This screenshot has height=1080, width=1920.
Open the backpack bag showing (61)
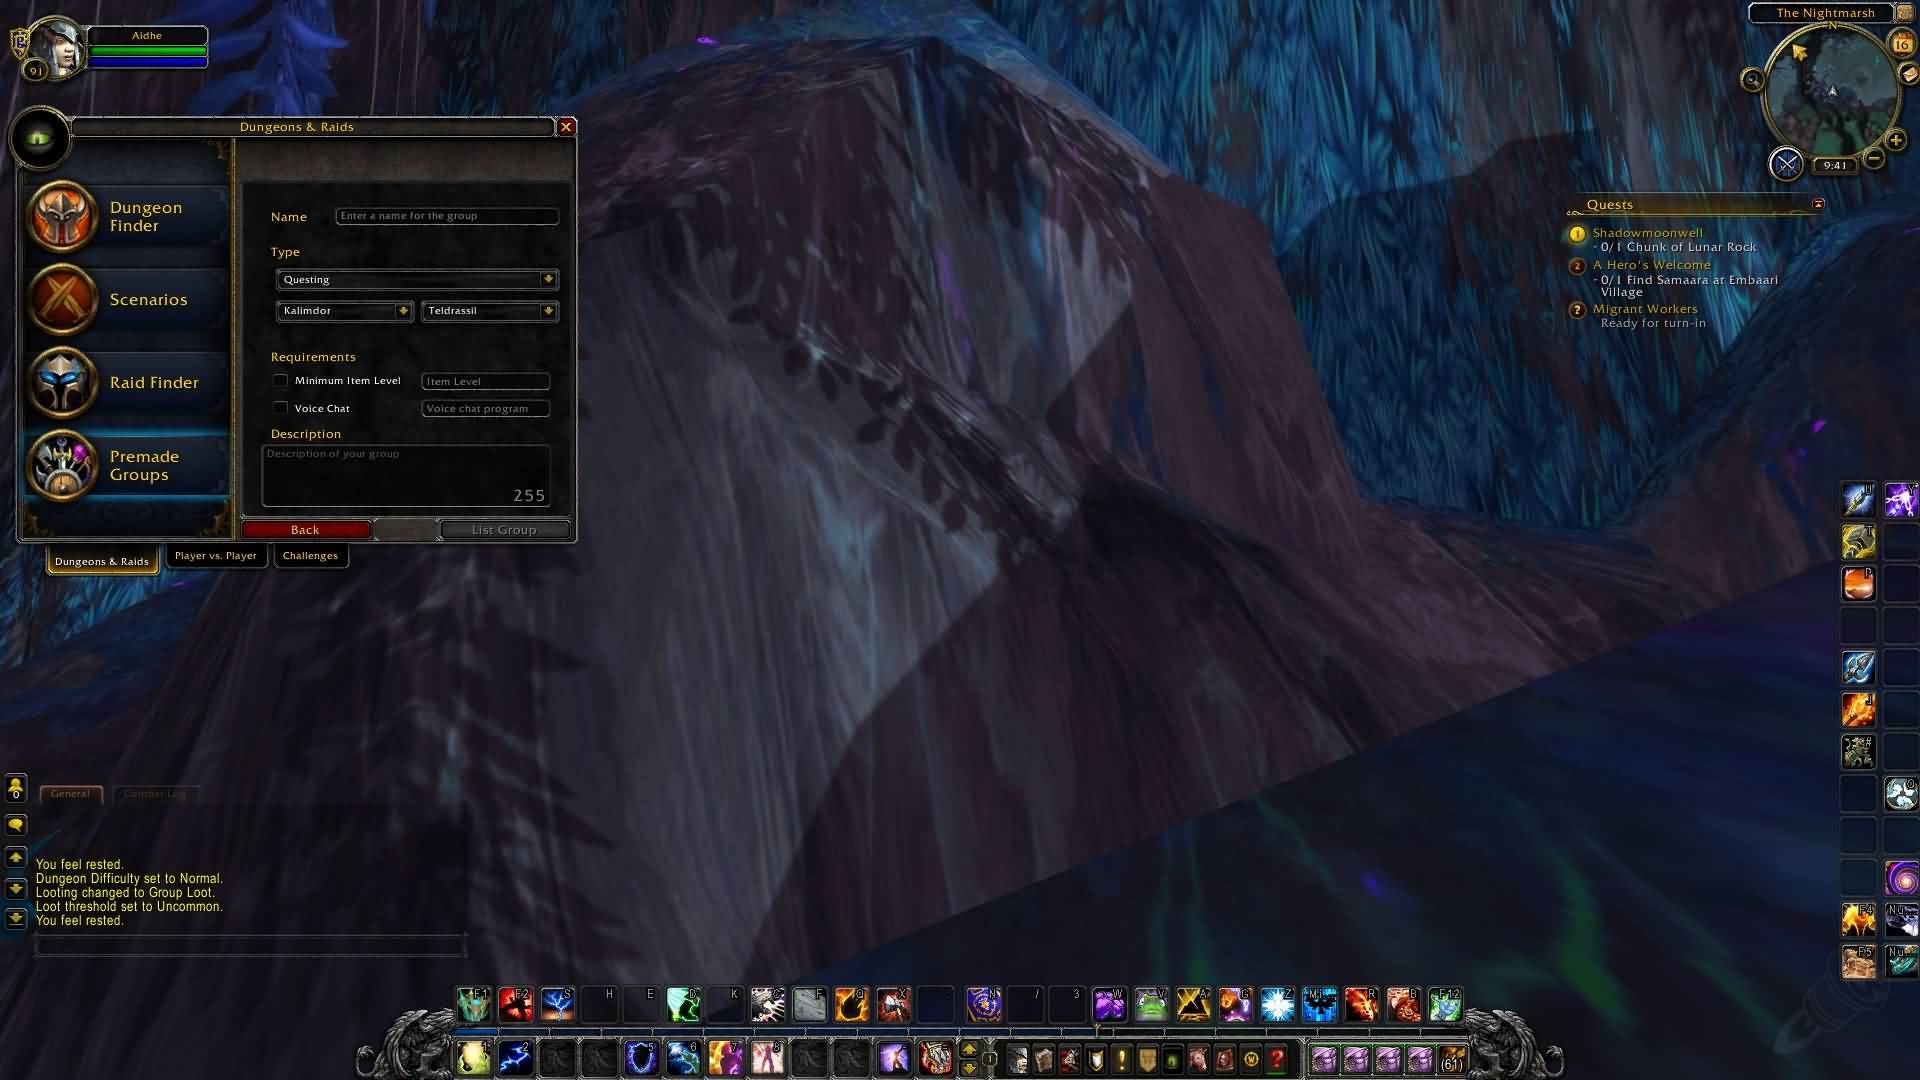tap(1451, 1059)
